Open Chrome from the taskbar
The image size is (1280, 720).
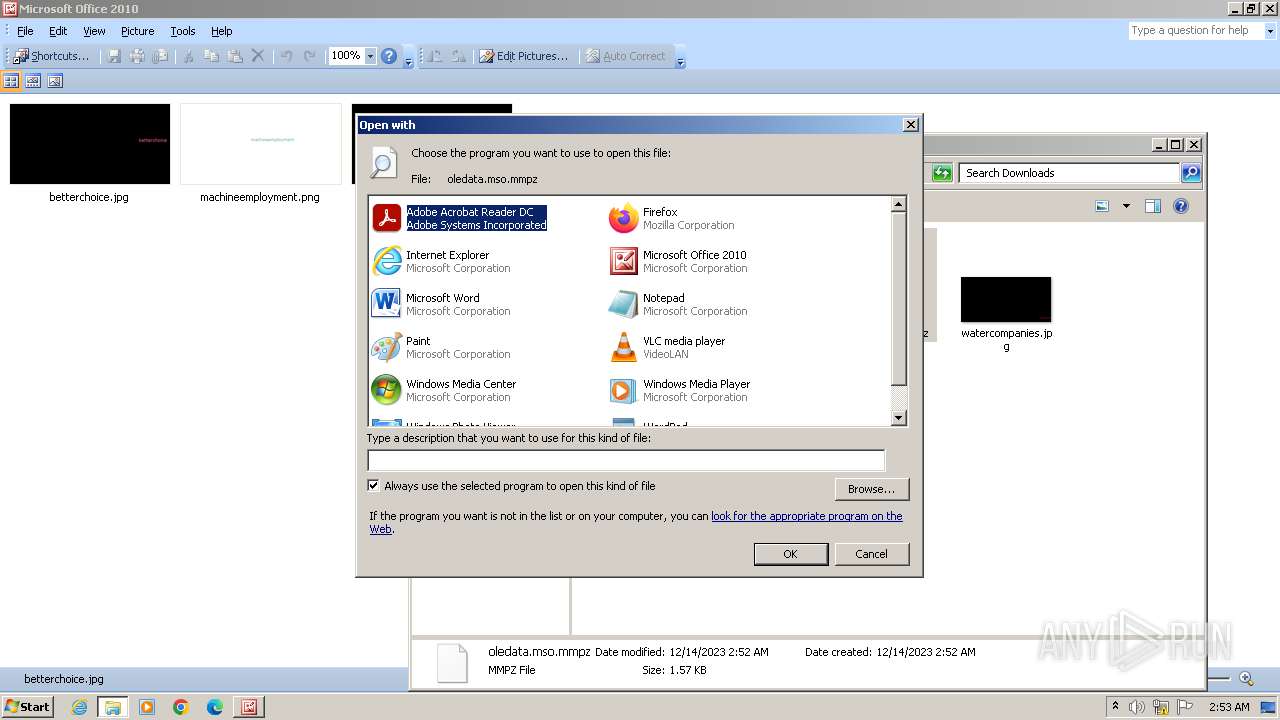[x=181, y=707]
